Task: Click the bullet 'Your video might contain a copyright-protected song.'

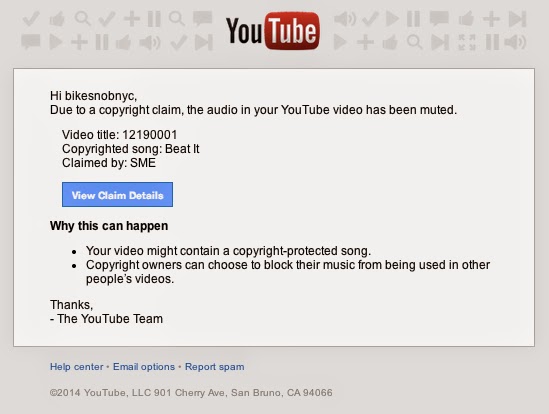Action: 228,251
